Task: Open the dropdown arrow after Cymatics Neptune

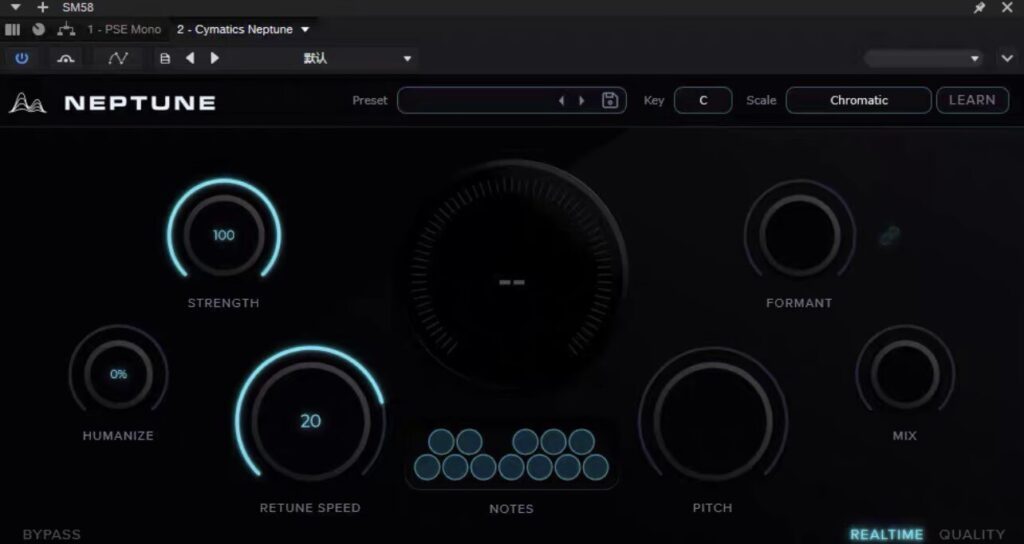Action: tap(305, 29)
